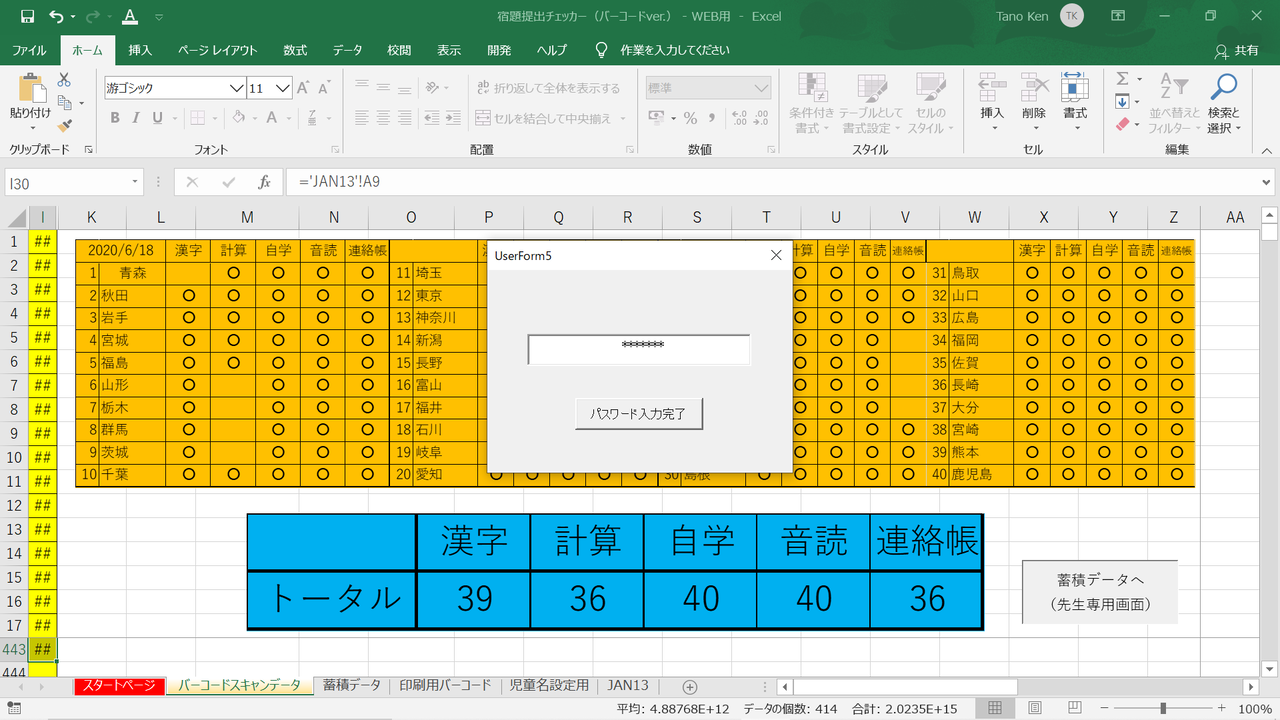This screenshot has height=720, width=1280.
Task: Click the column K header
Action: coord(92,217)
